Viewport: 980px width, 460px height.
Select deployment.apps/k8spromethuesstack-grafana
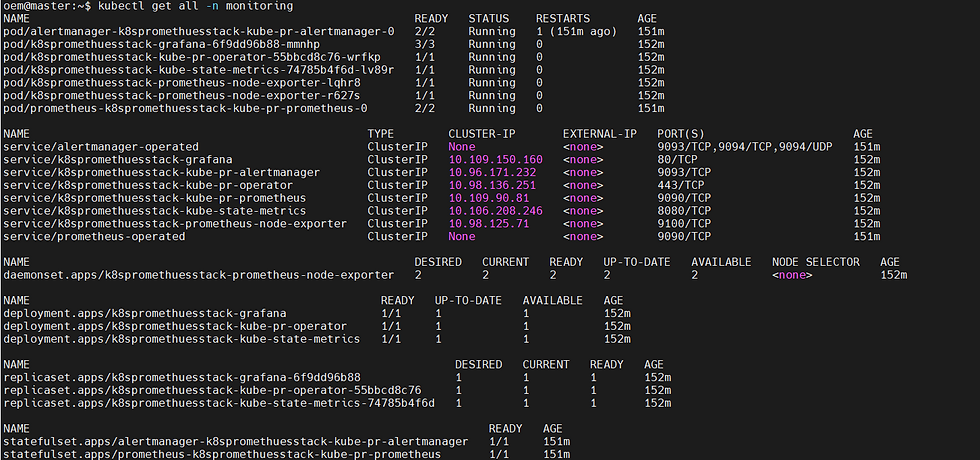click(x=144, y=313)
